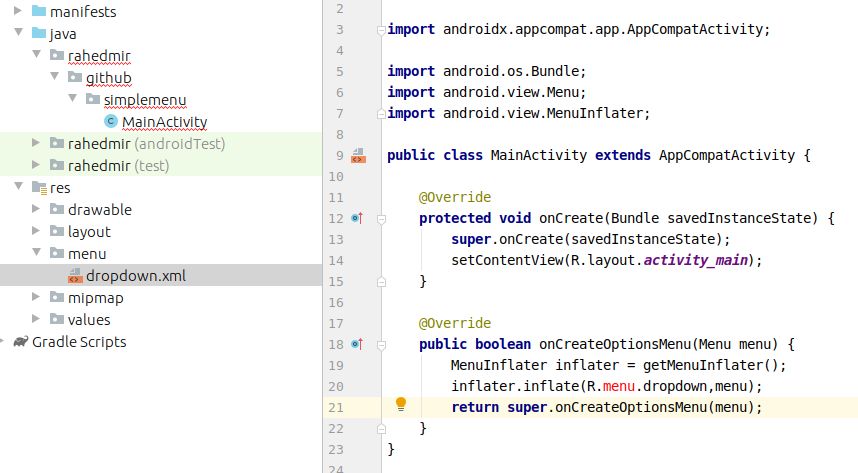
Task: Click 'android.os.Bundle' import text
Action: pos(511,71)
